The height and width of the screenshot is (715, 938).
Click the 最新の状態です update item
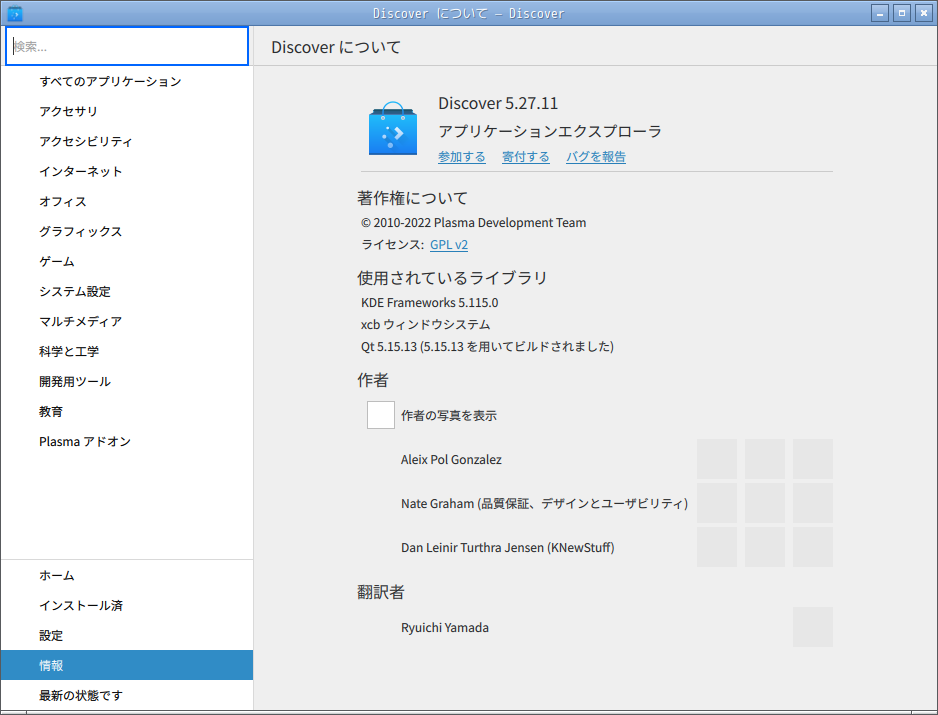(x=127, y=695)
